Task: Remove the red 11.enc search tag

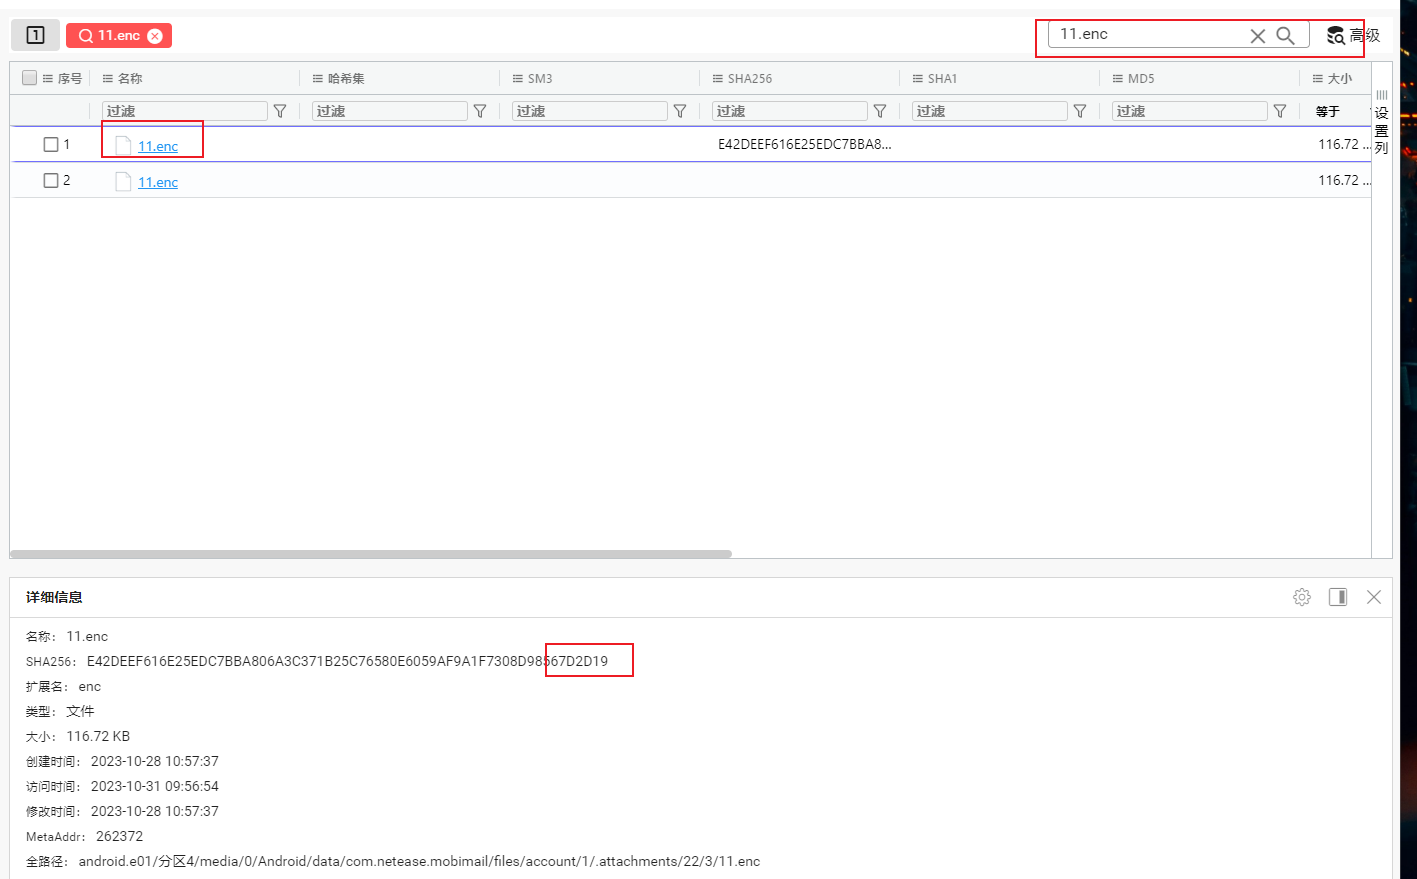Action: (155, 36)
